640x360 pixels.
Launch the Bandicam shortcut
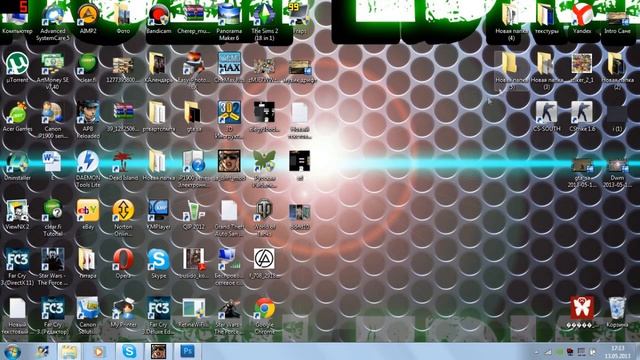159,19
